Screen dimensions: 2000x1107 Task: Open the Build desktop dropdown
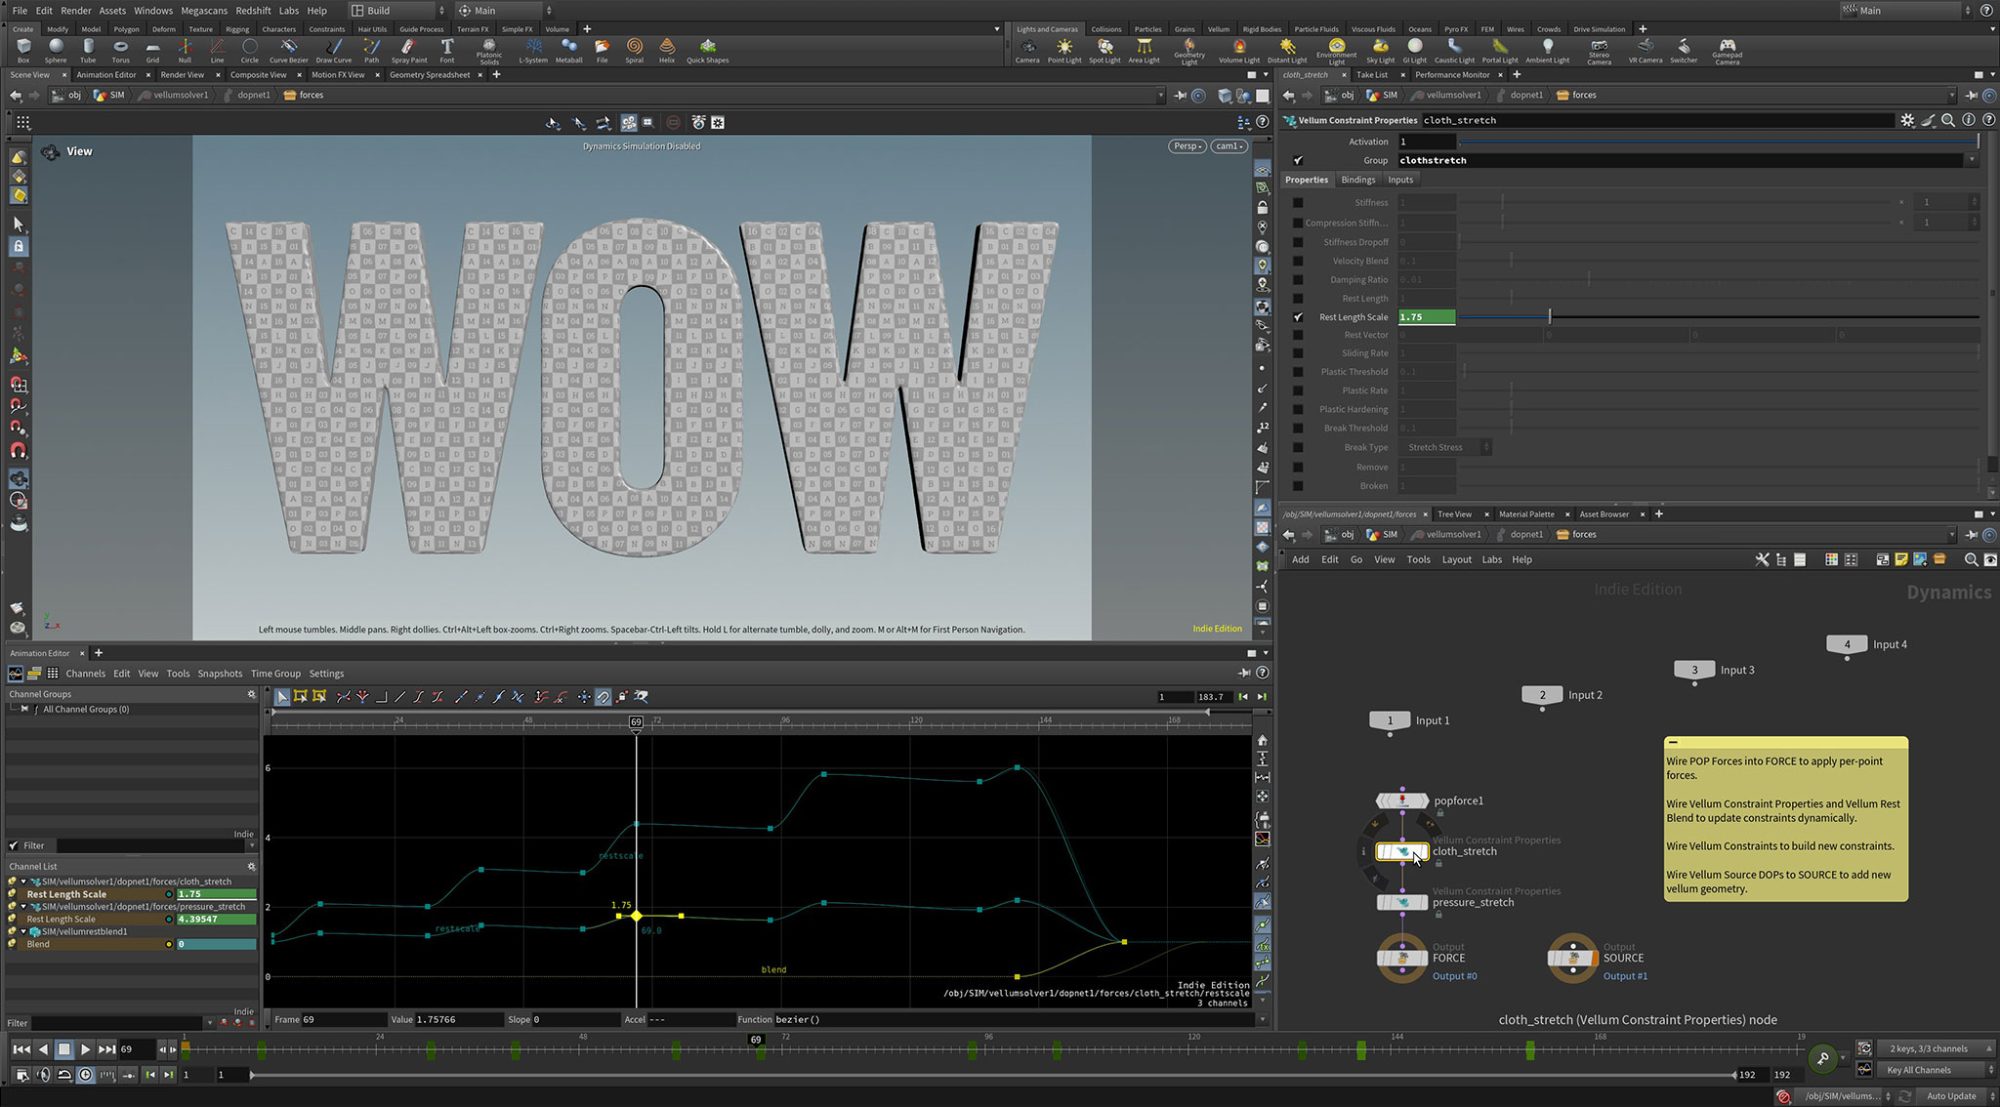click(397, 10)
